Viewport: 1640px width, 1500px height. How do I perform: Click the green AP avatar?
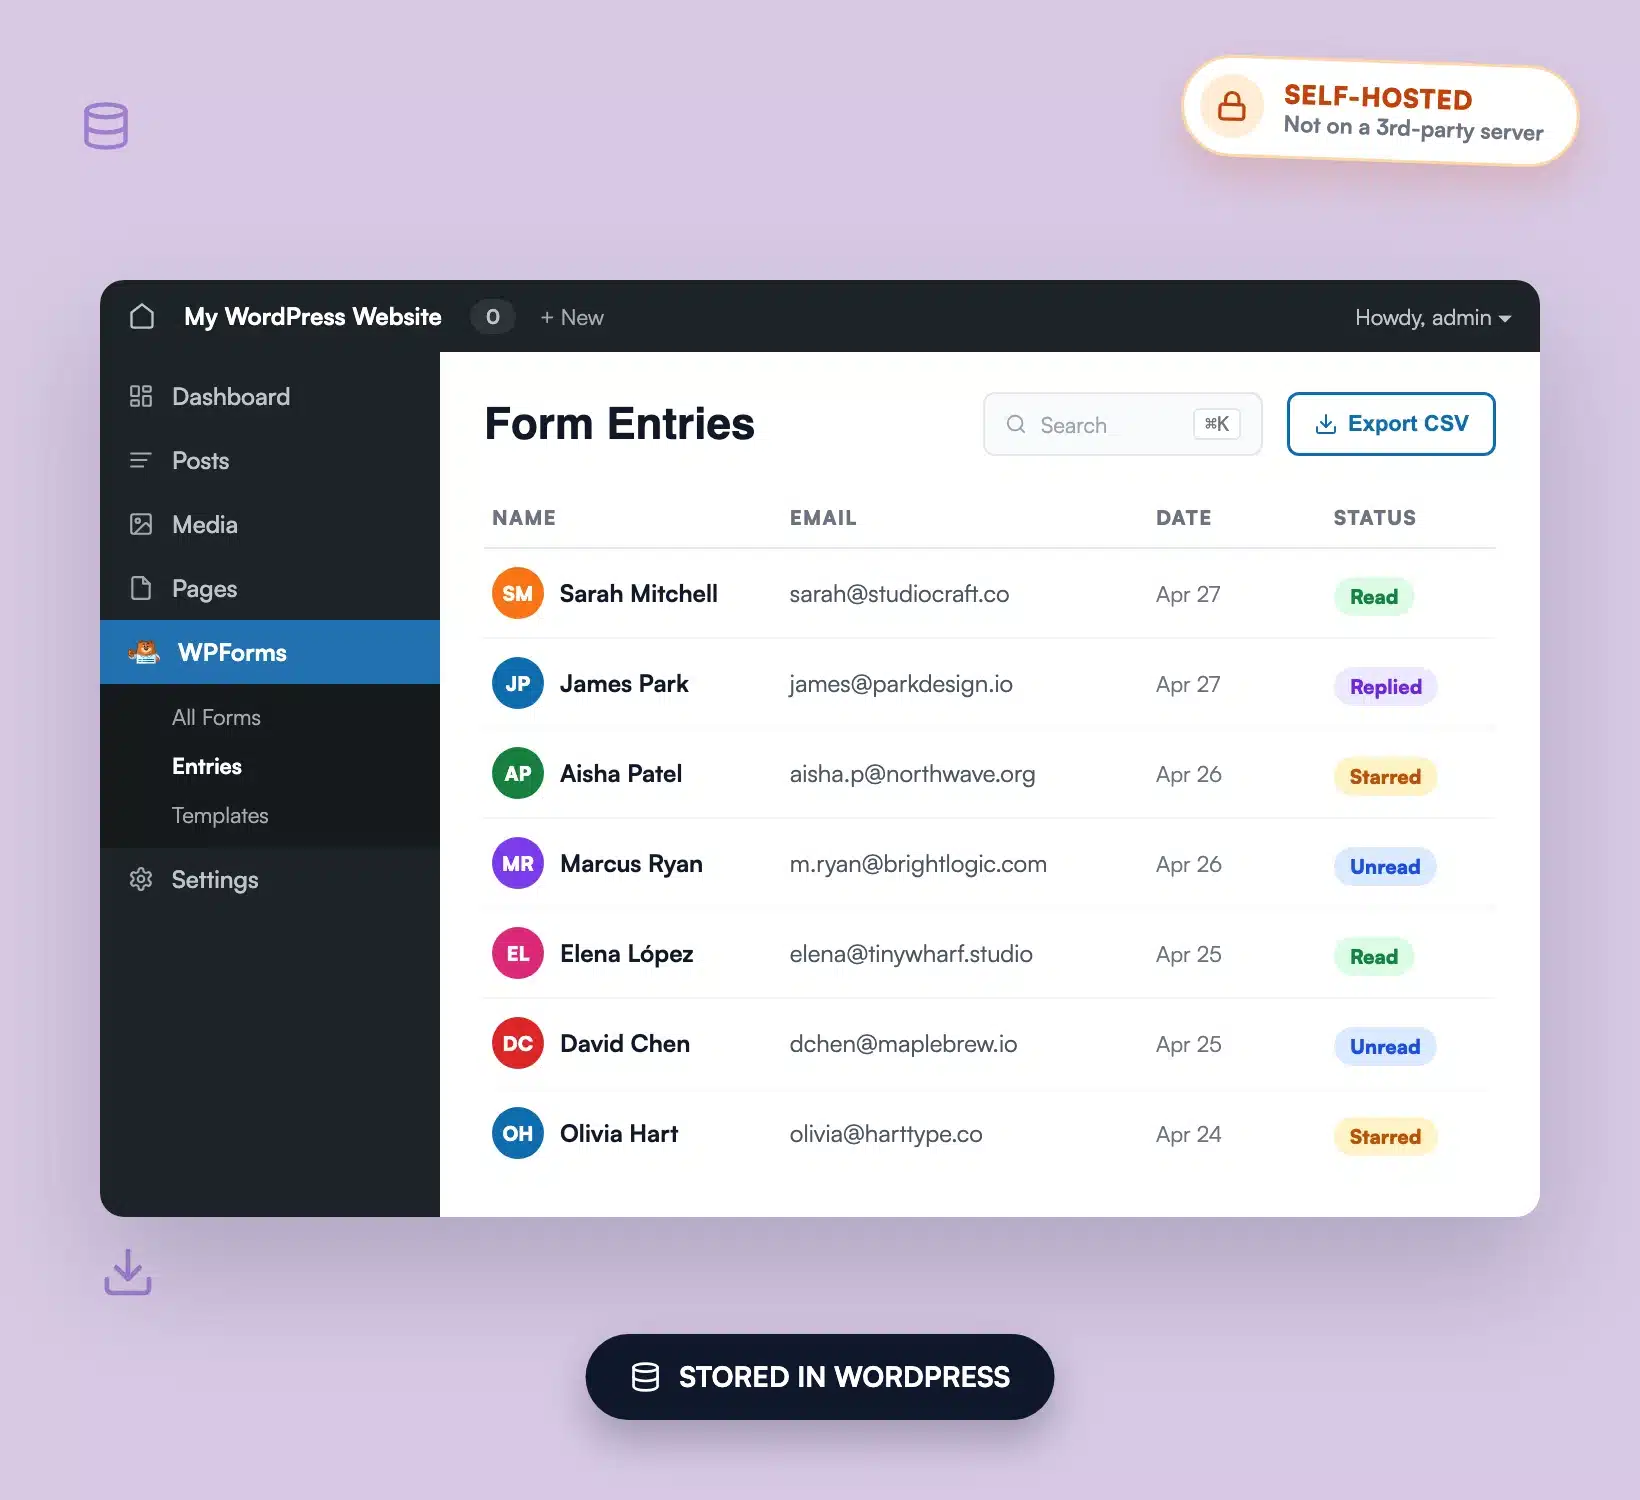(x=518, y=773)
